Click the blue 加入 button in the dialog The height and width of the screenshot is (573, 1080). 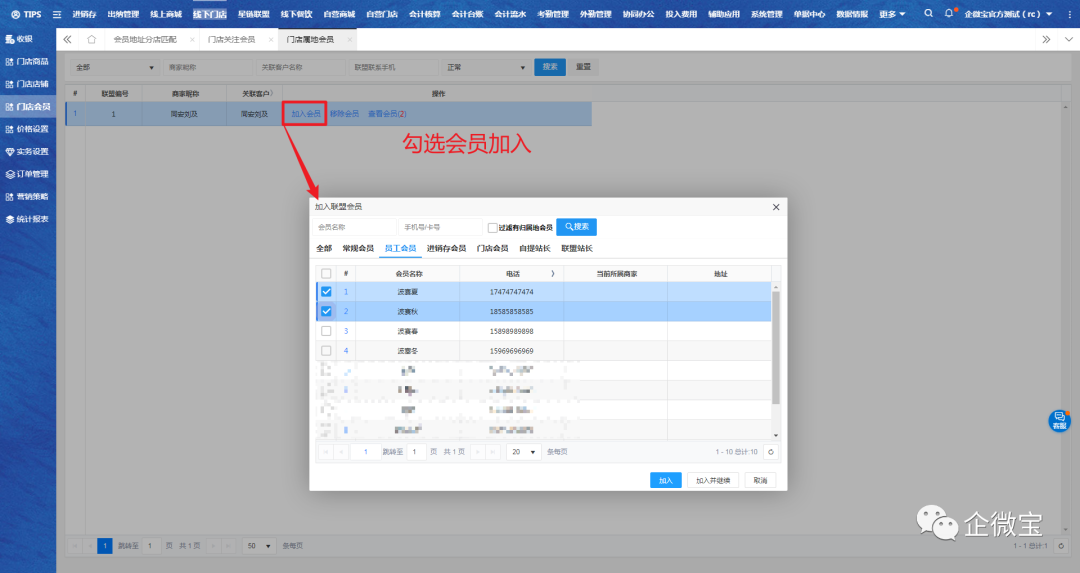pyautogui.click(x=665, y=480)
